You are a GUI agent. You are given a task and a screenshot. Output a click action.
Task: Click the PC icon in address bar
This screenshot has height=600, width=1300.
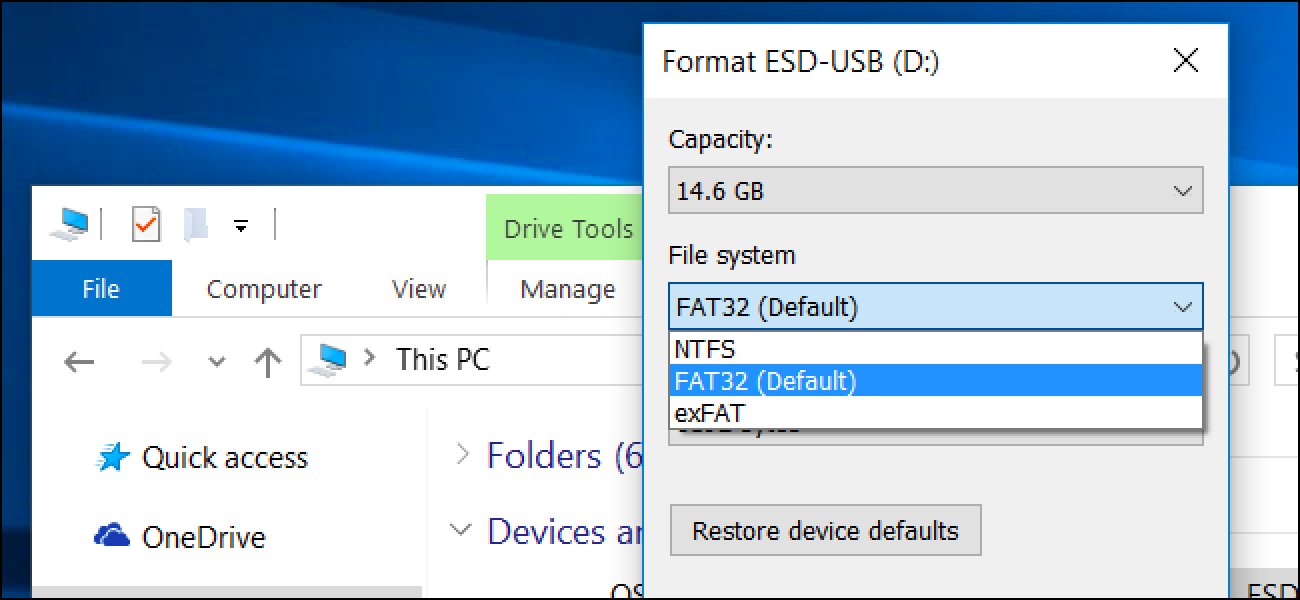331,359
